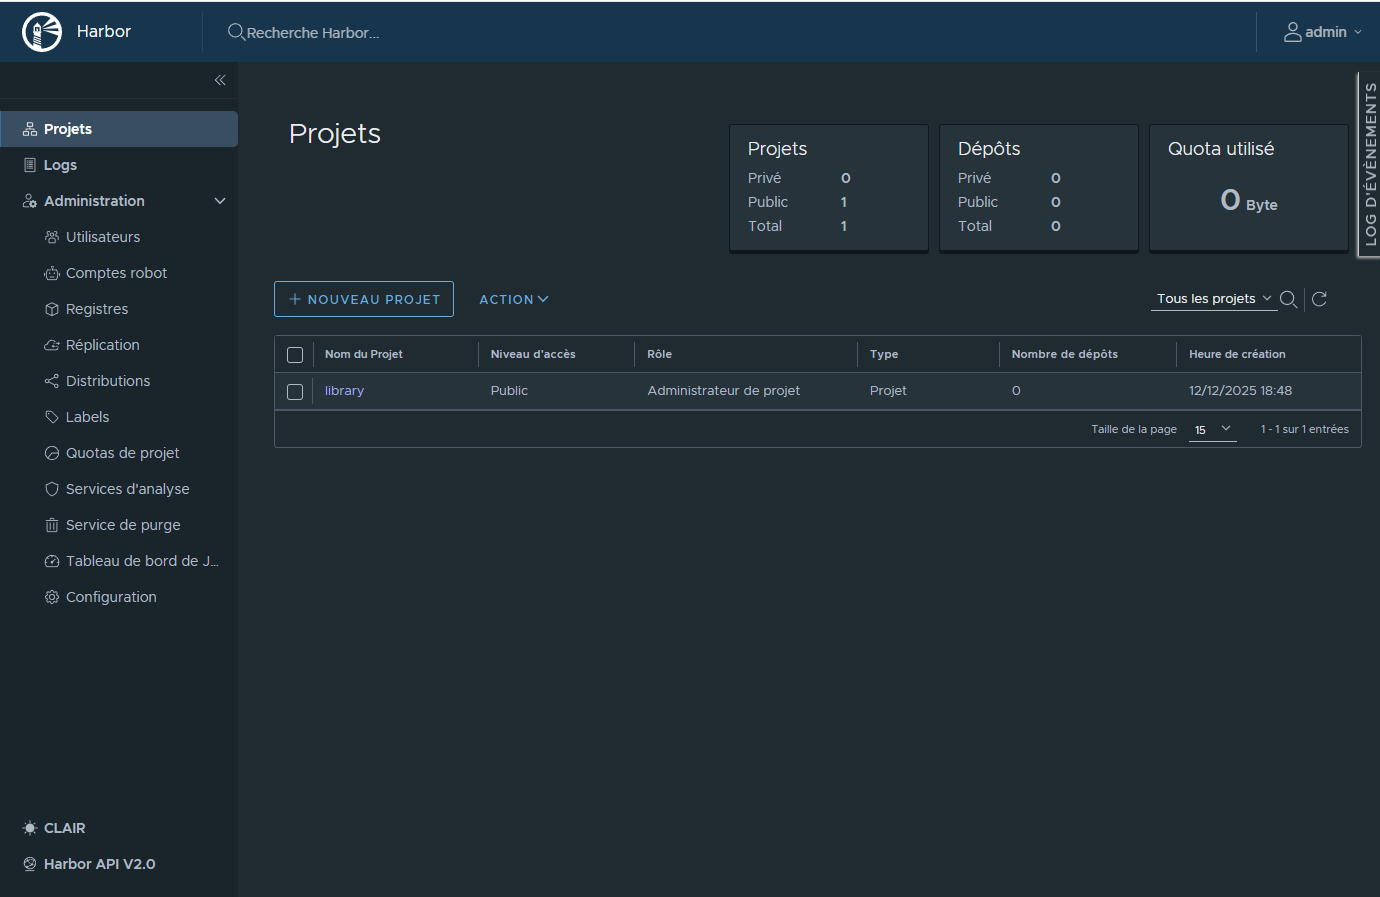
Task: Change page size dropdown showing 15
Action: pos(1212,429)
